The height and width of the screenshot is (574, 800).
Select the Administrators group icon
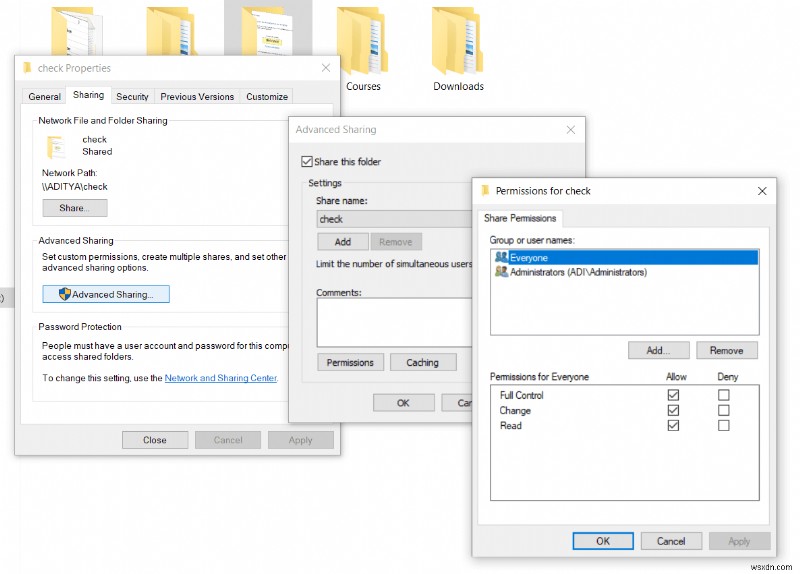[x=502, y=272]
